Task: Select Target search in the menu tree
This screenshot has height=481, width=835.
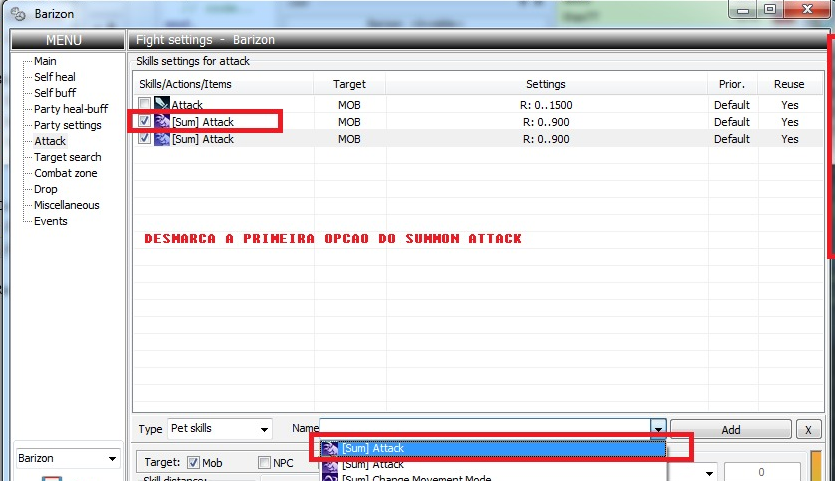Action: pyautogui.click(x=67, y=157)
